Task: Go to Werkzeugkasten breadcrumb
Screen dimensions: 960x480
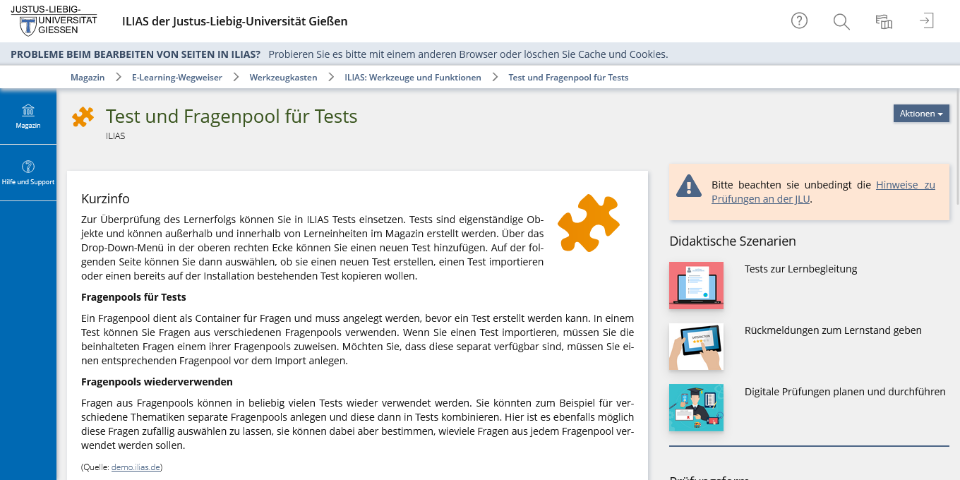Action: (283, 77)
